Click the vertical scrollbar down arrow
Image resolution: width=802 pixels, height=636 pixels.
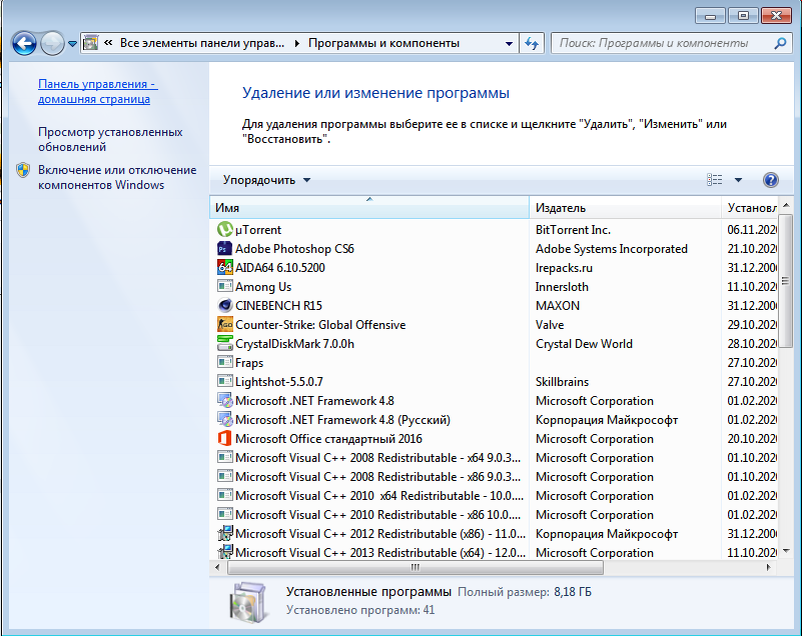point(786,551)
